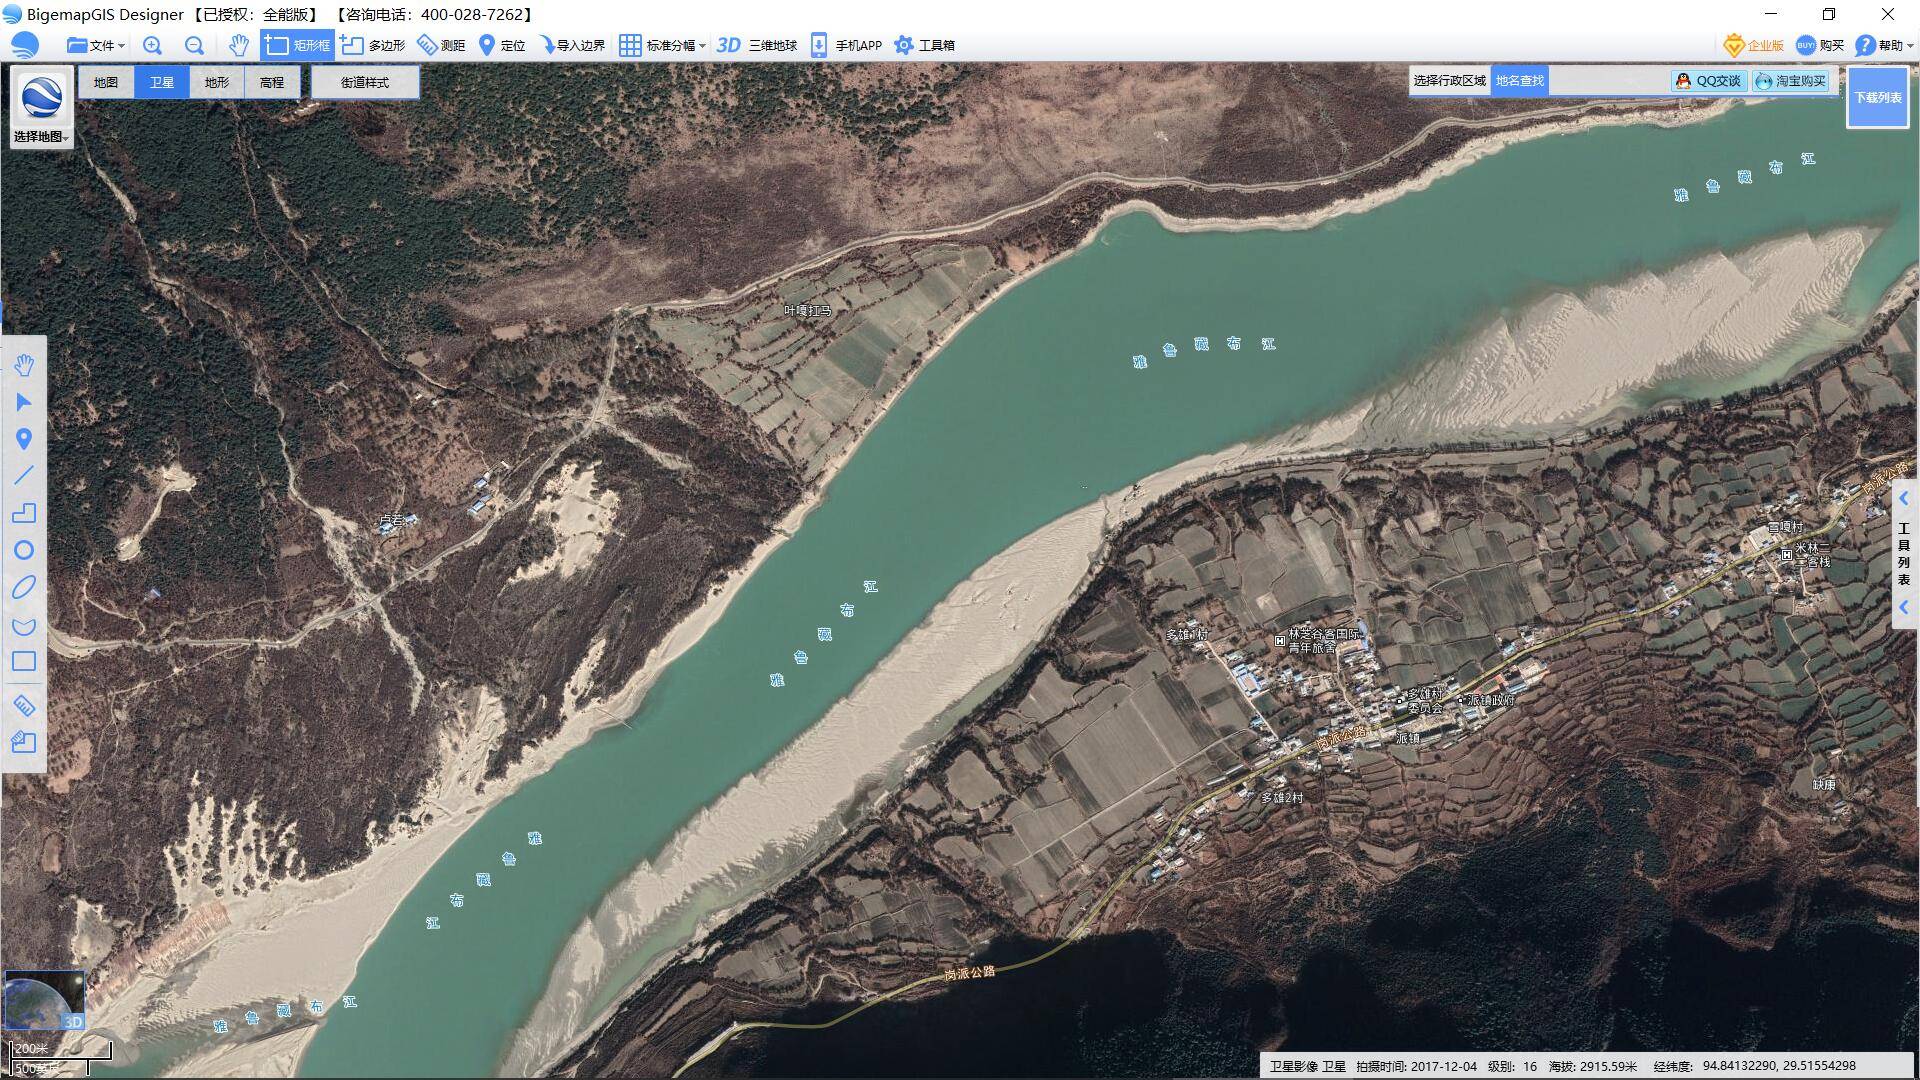
Task: Select the placemark pin tool in left sidebar
Action: 24,439
